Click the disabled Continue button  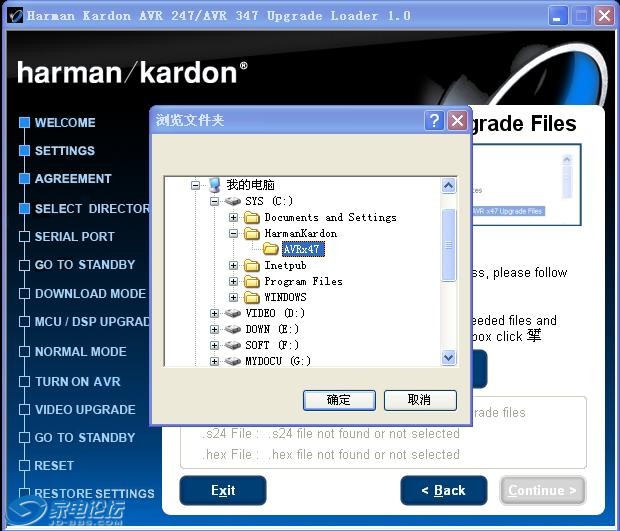click(542, 490)
